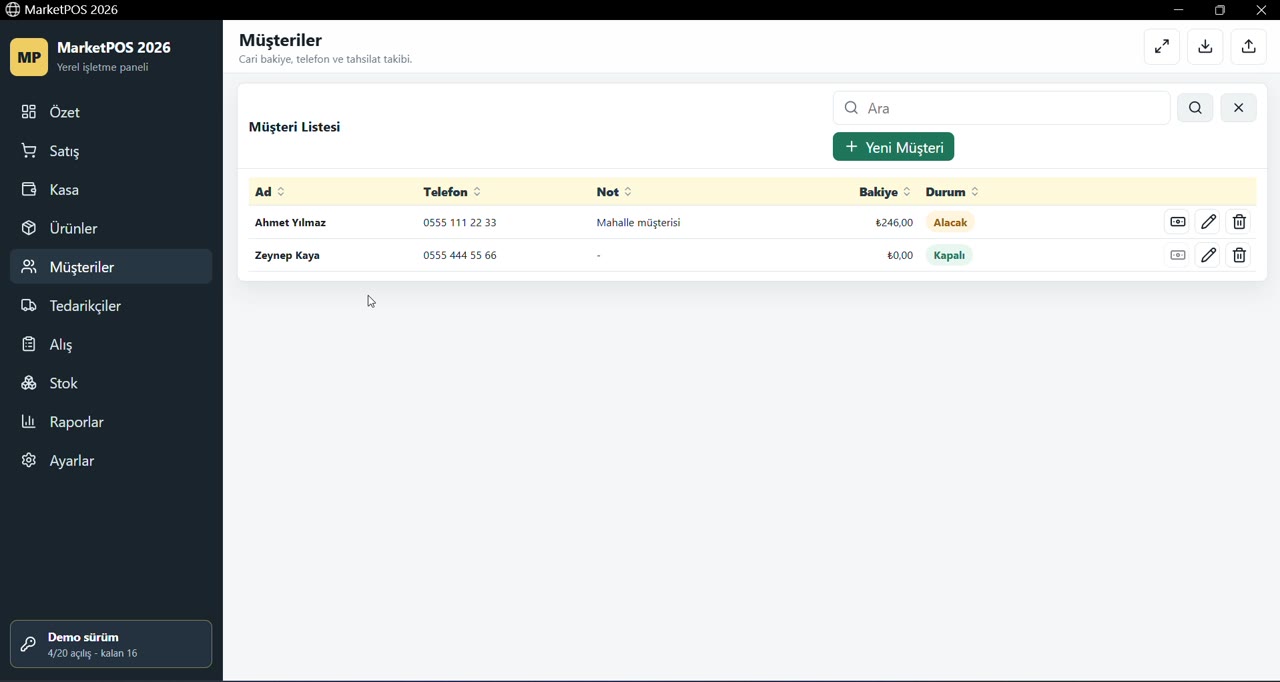Edit Ahmet Yılmaz with pencil icon

1209,222
